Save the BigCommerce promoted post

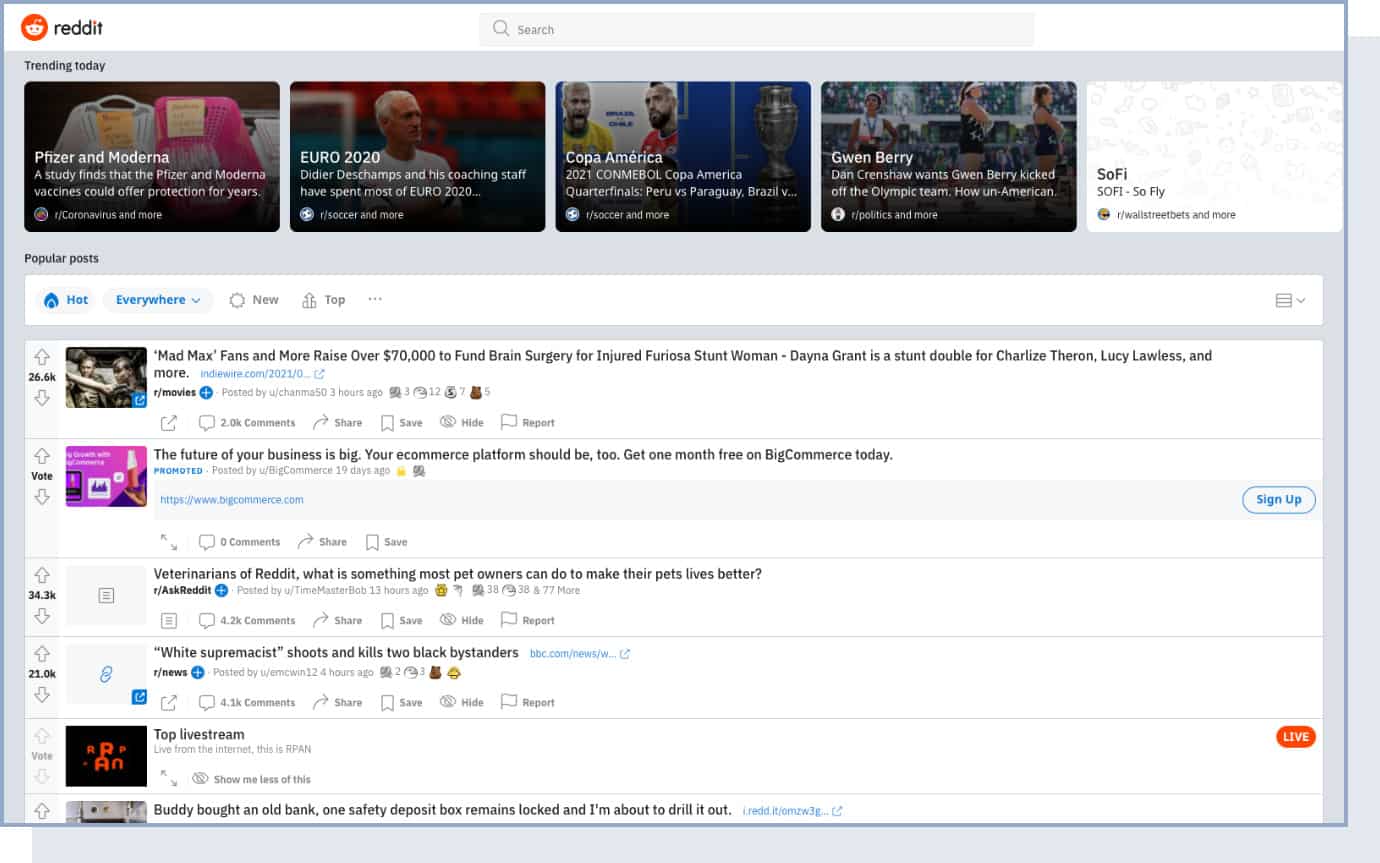click(386, 542)
